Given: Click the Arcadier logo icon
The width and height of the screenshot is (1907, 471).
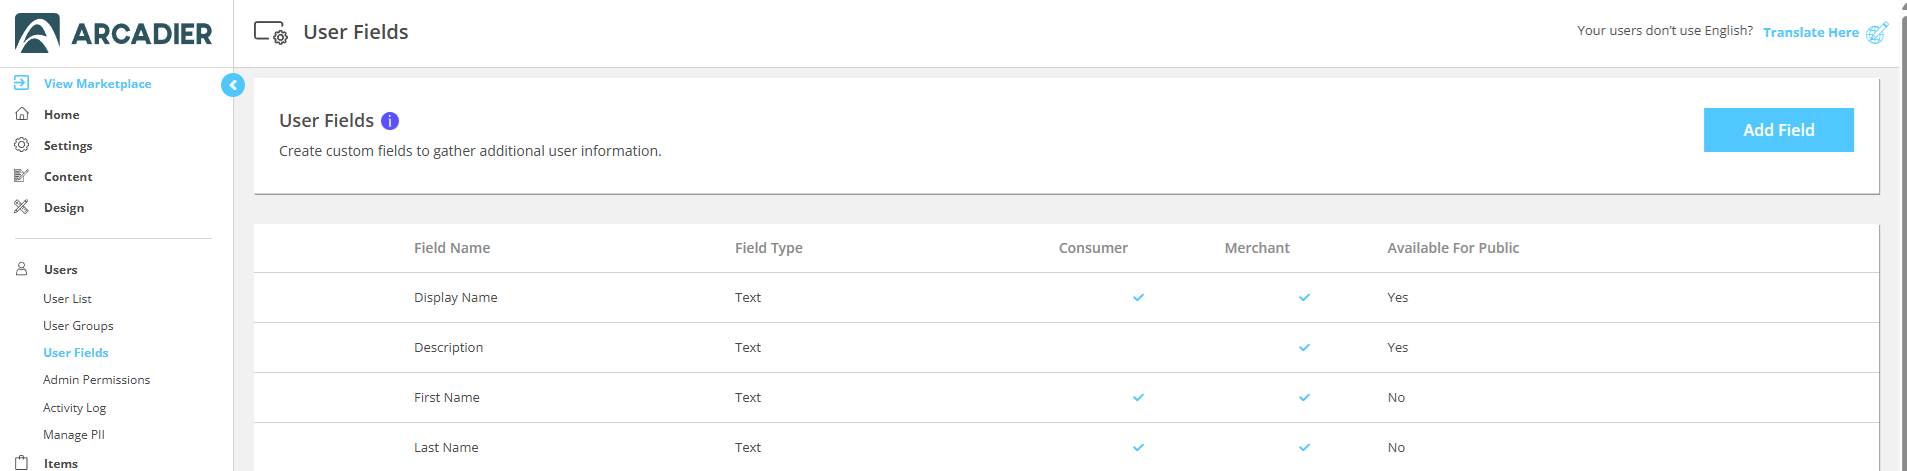Looking at the screenshot, I should point(38,33).
